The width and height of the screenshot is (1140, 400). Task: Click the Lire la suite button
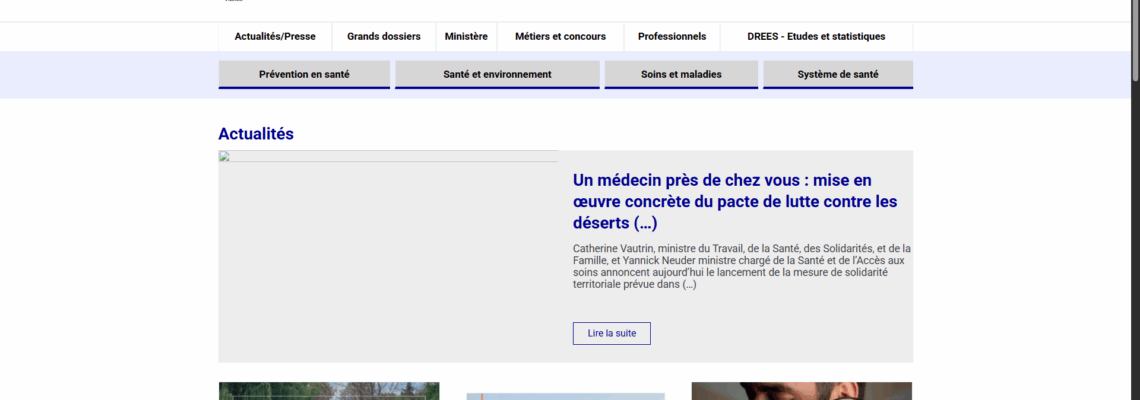point(611,333)
